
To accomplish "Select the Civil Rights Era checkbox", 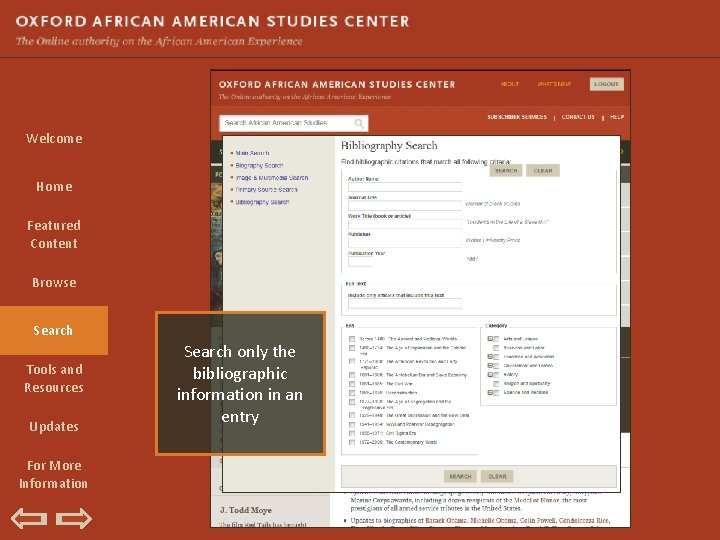I will pyautogui.click(x=352, y=433).
